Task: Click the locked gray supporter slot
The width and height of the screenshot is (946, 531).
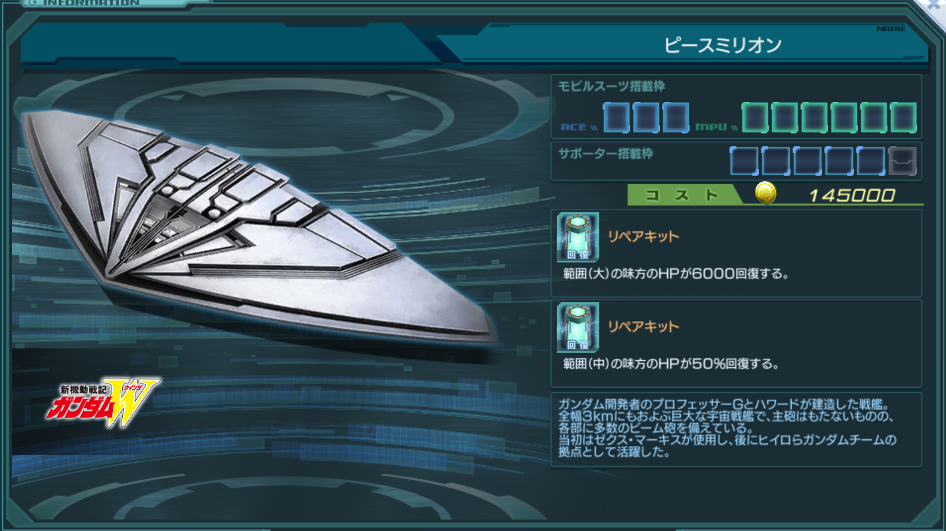Action: point(903,161)
